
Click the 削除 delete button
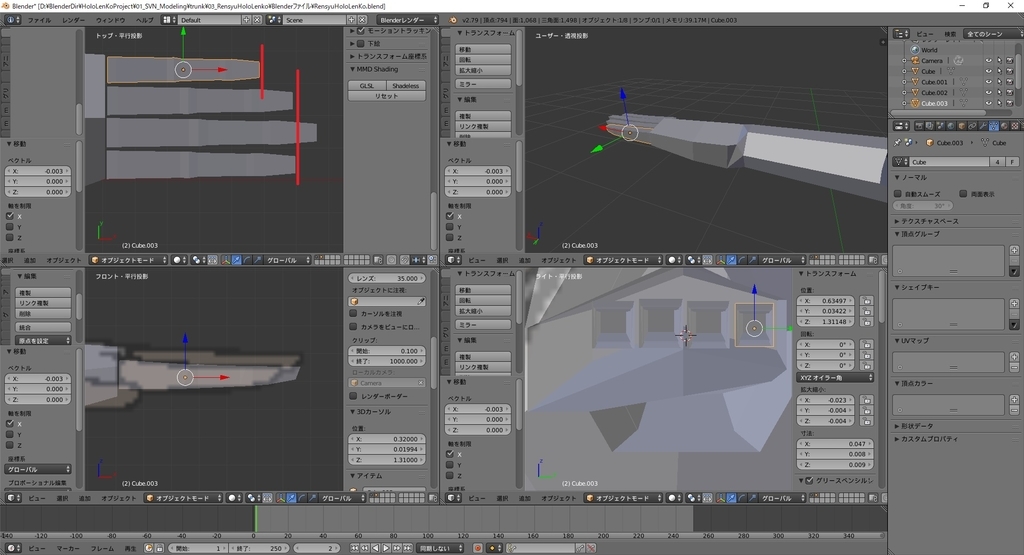click(43, 313)
